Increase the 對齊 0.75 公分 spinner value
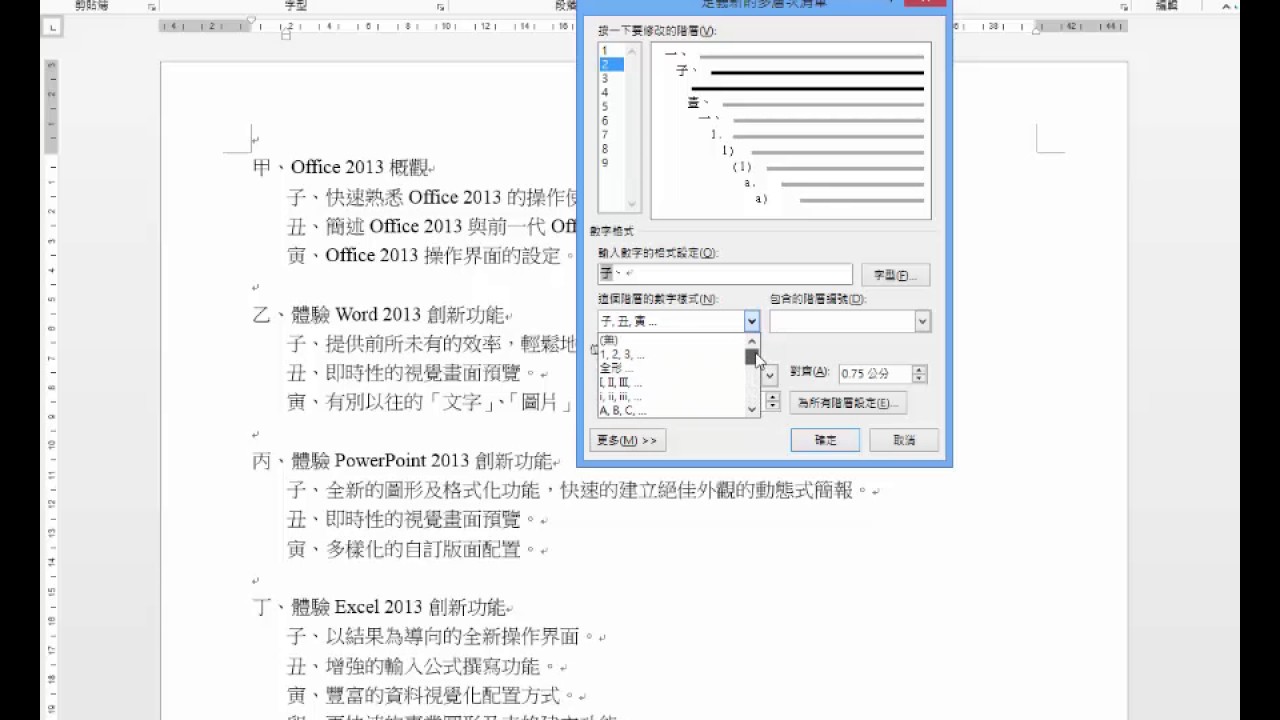Screen dimensions: 1280x720 pos(920,369)
